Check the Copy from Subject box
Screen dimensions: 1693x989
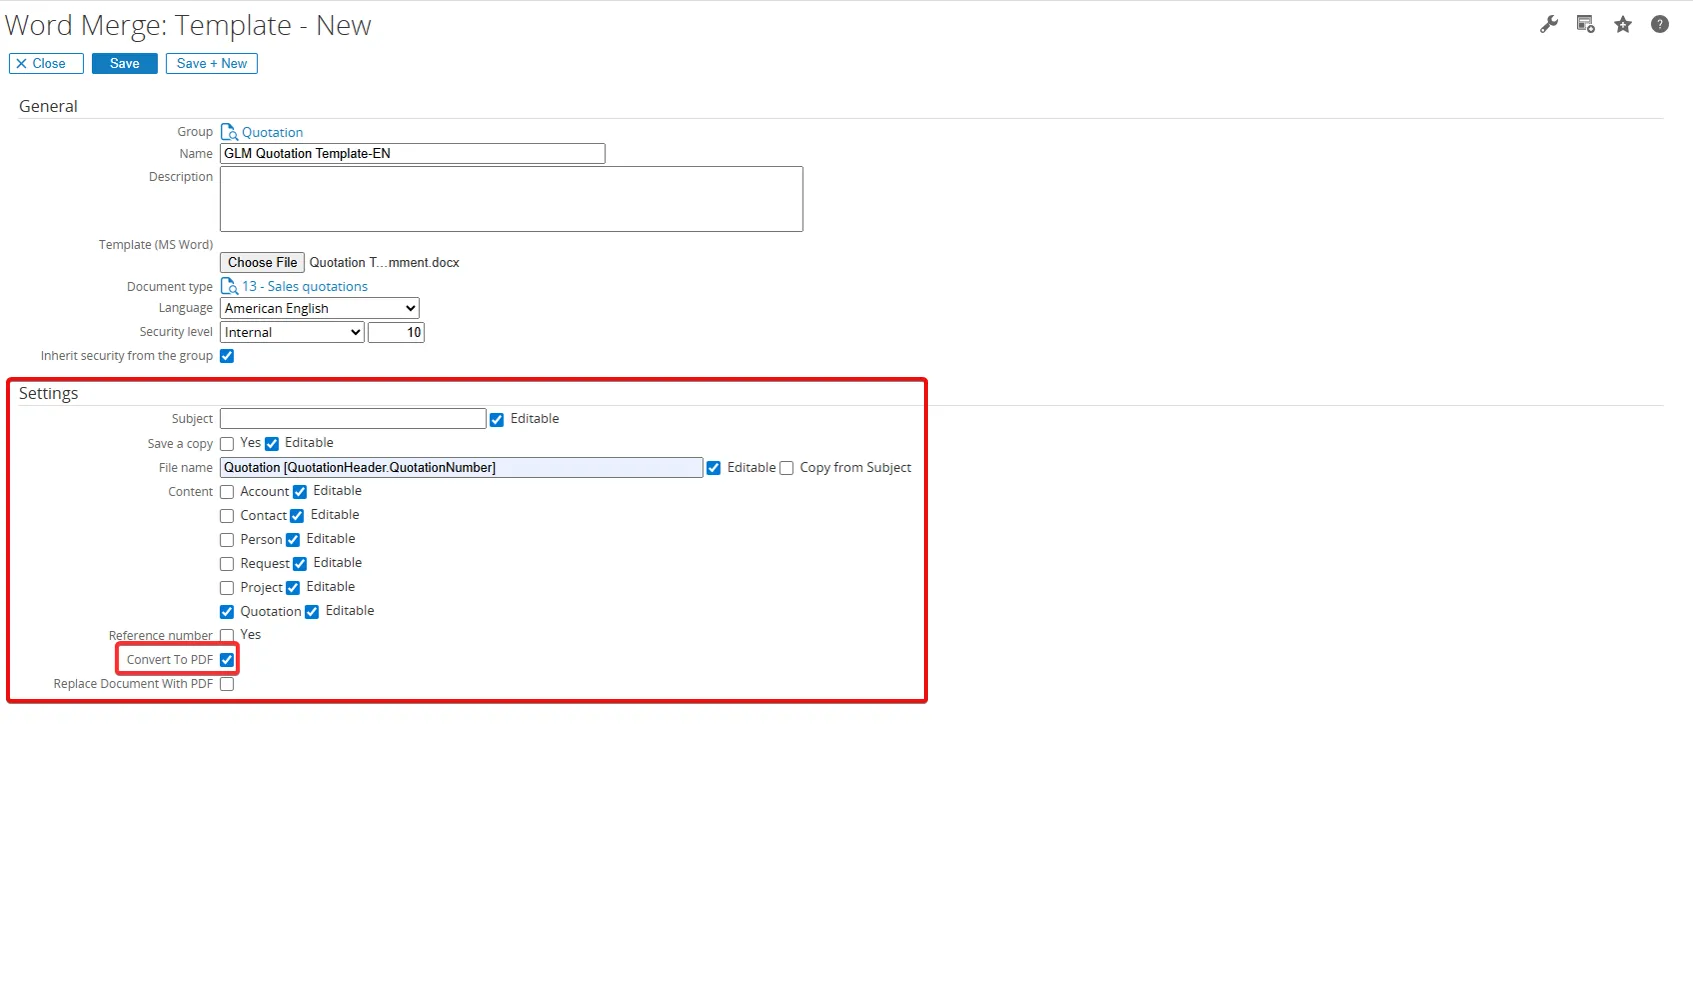(x=787, y=468)
